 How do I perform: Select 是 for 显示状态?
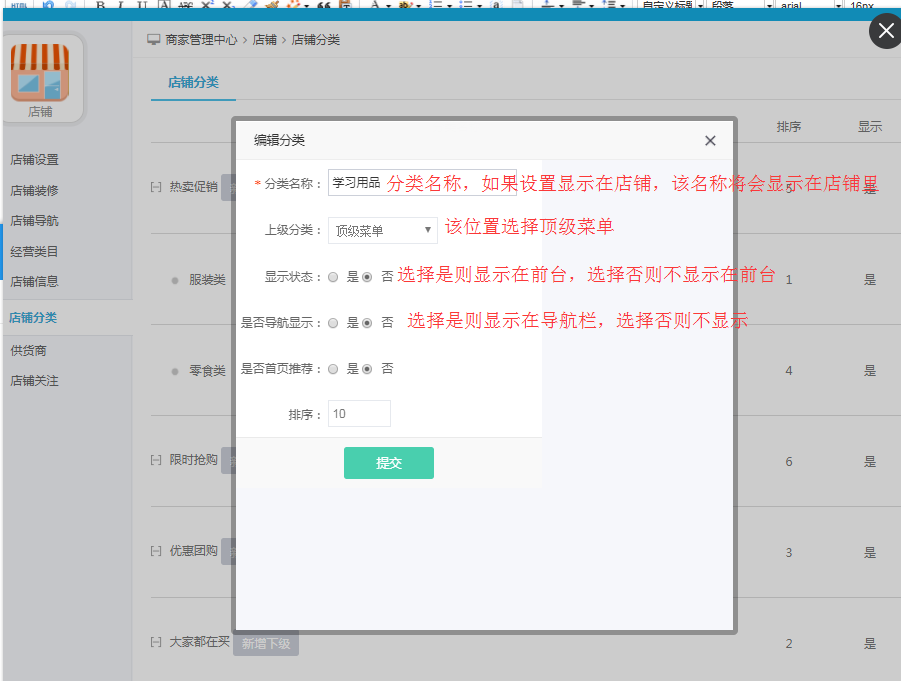pyautogui.click(x=334, y=277)
